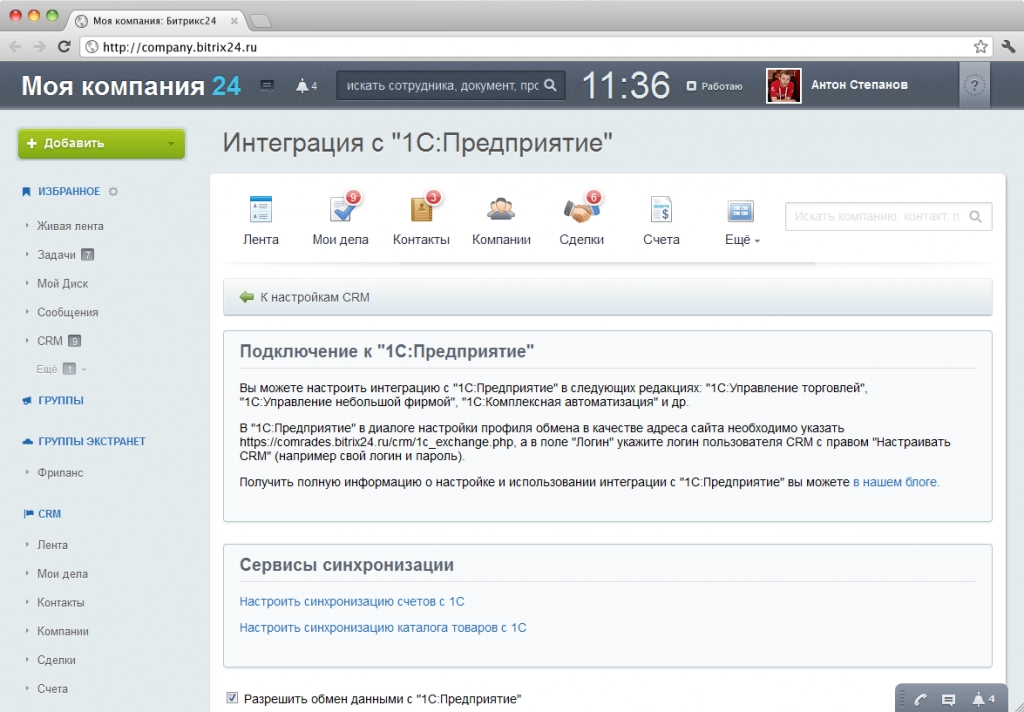Open the Компании icon
The image size is (1024, 712).
click(x=501, y=210)
